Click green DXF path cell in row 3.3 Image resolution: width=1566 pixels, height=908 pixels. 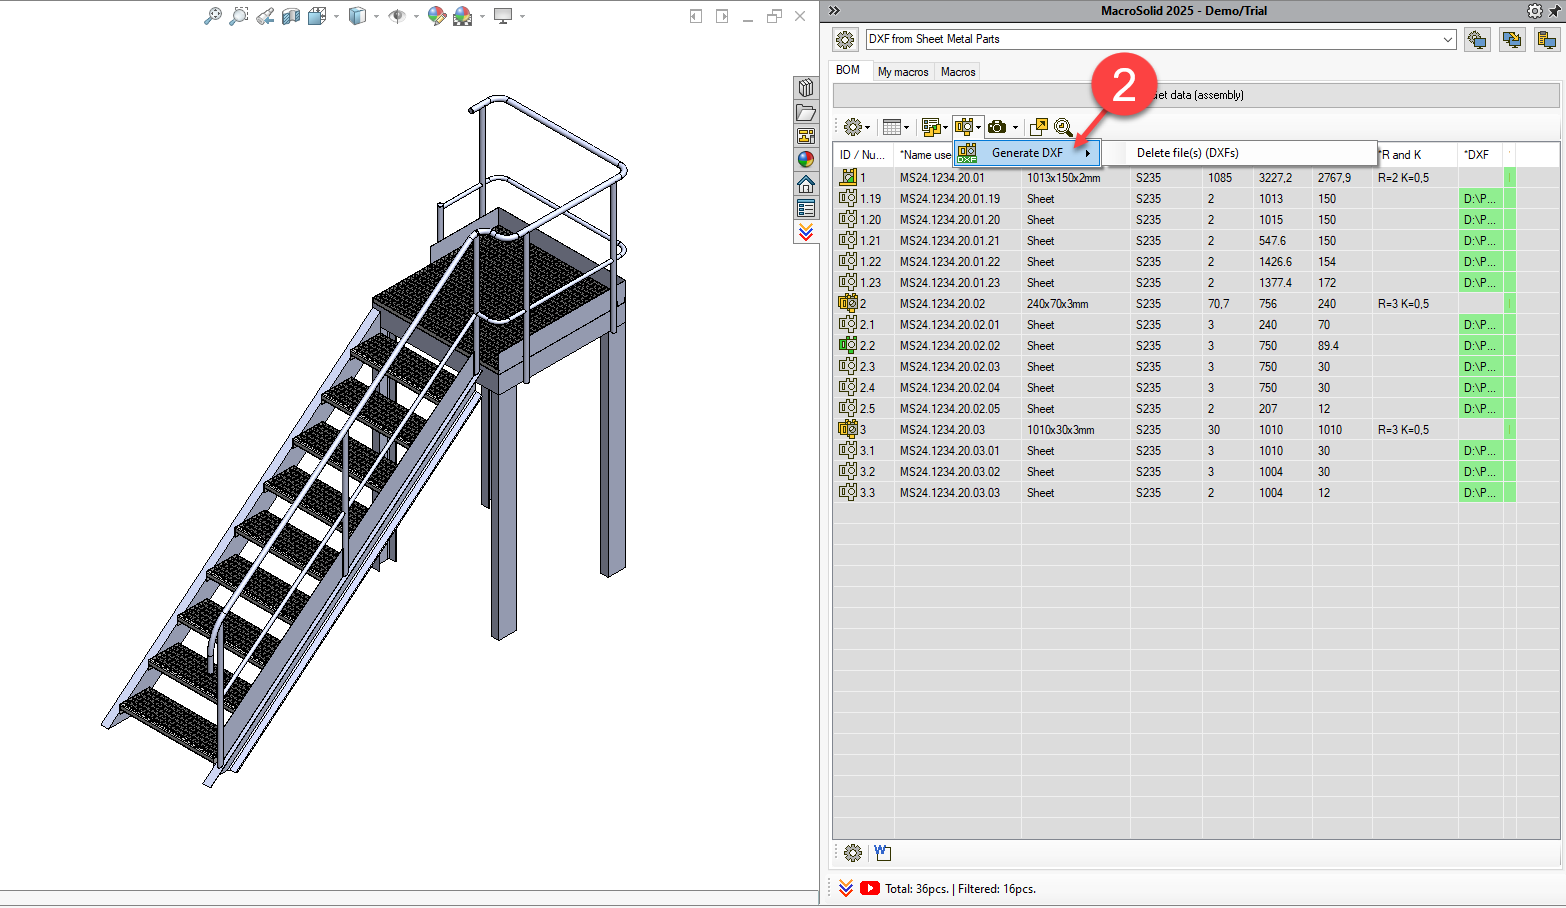[1481, 493]
